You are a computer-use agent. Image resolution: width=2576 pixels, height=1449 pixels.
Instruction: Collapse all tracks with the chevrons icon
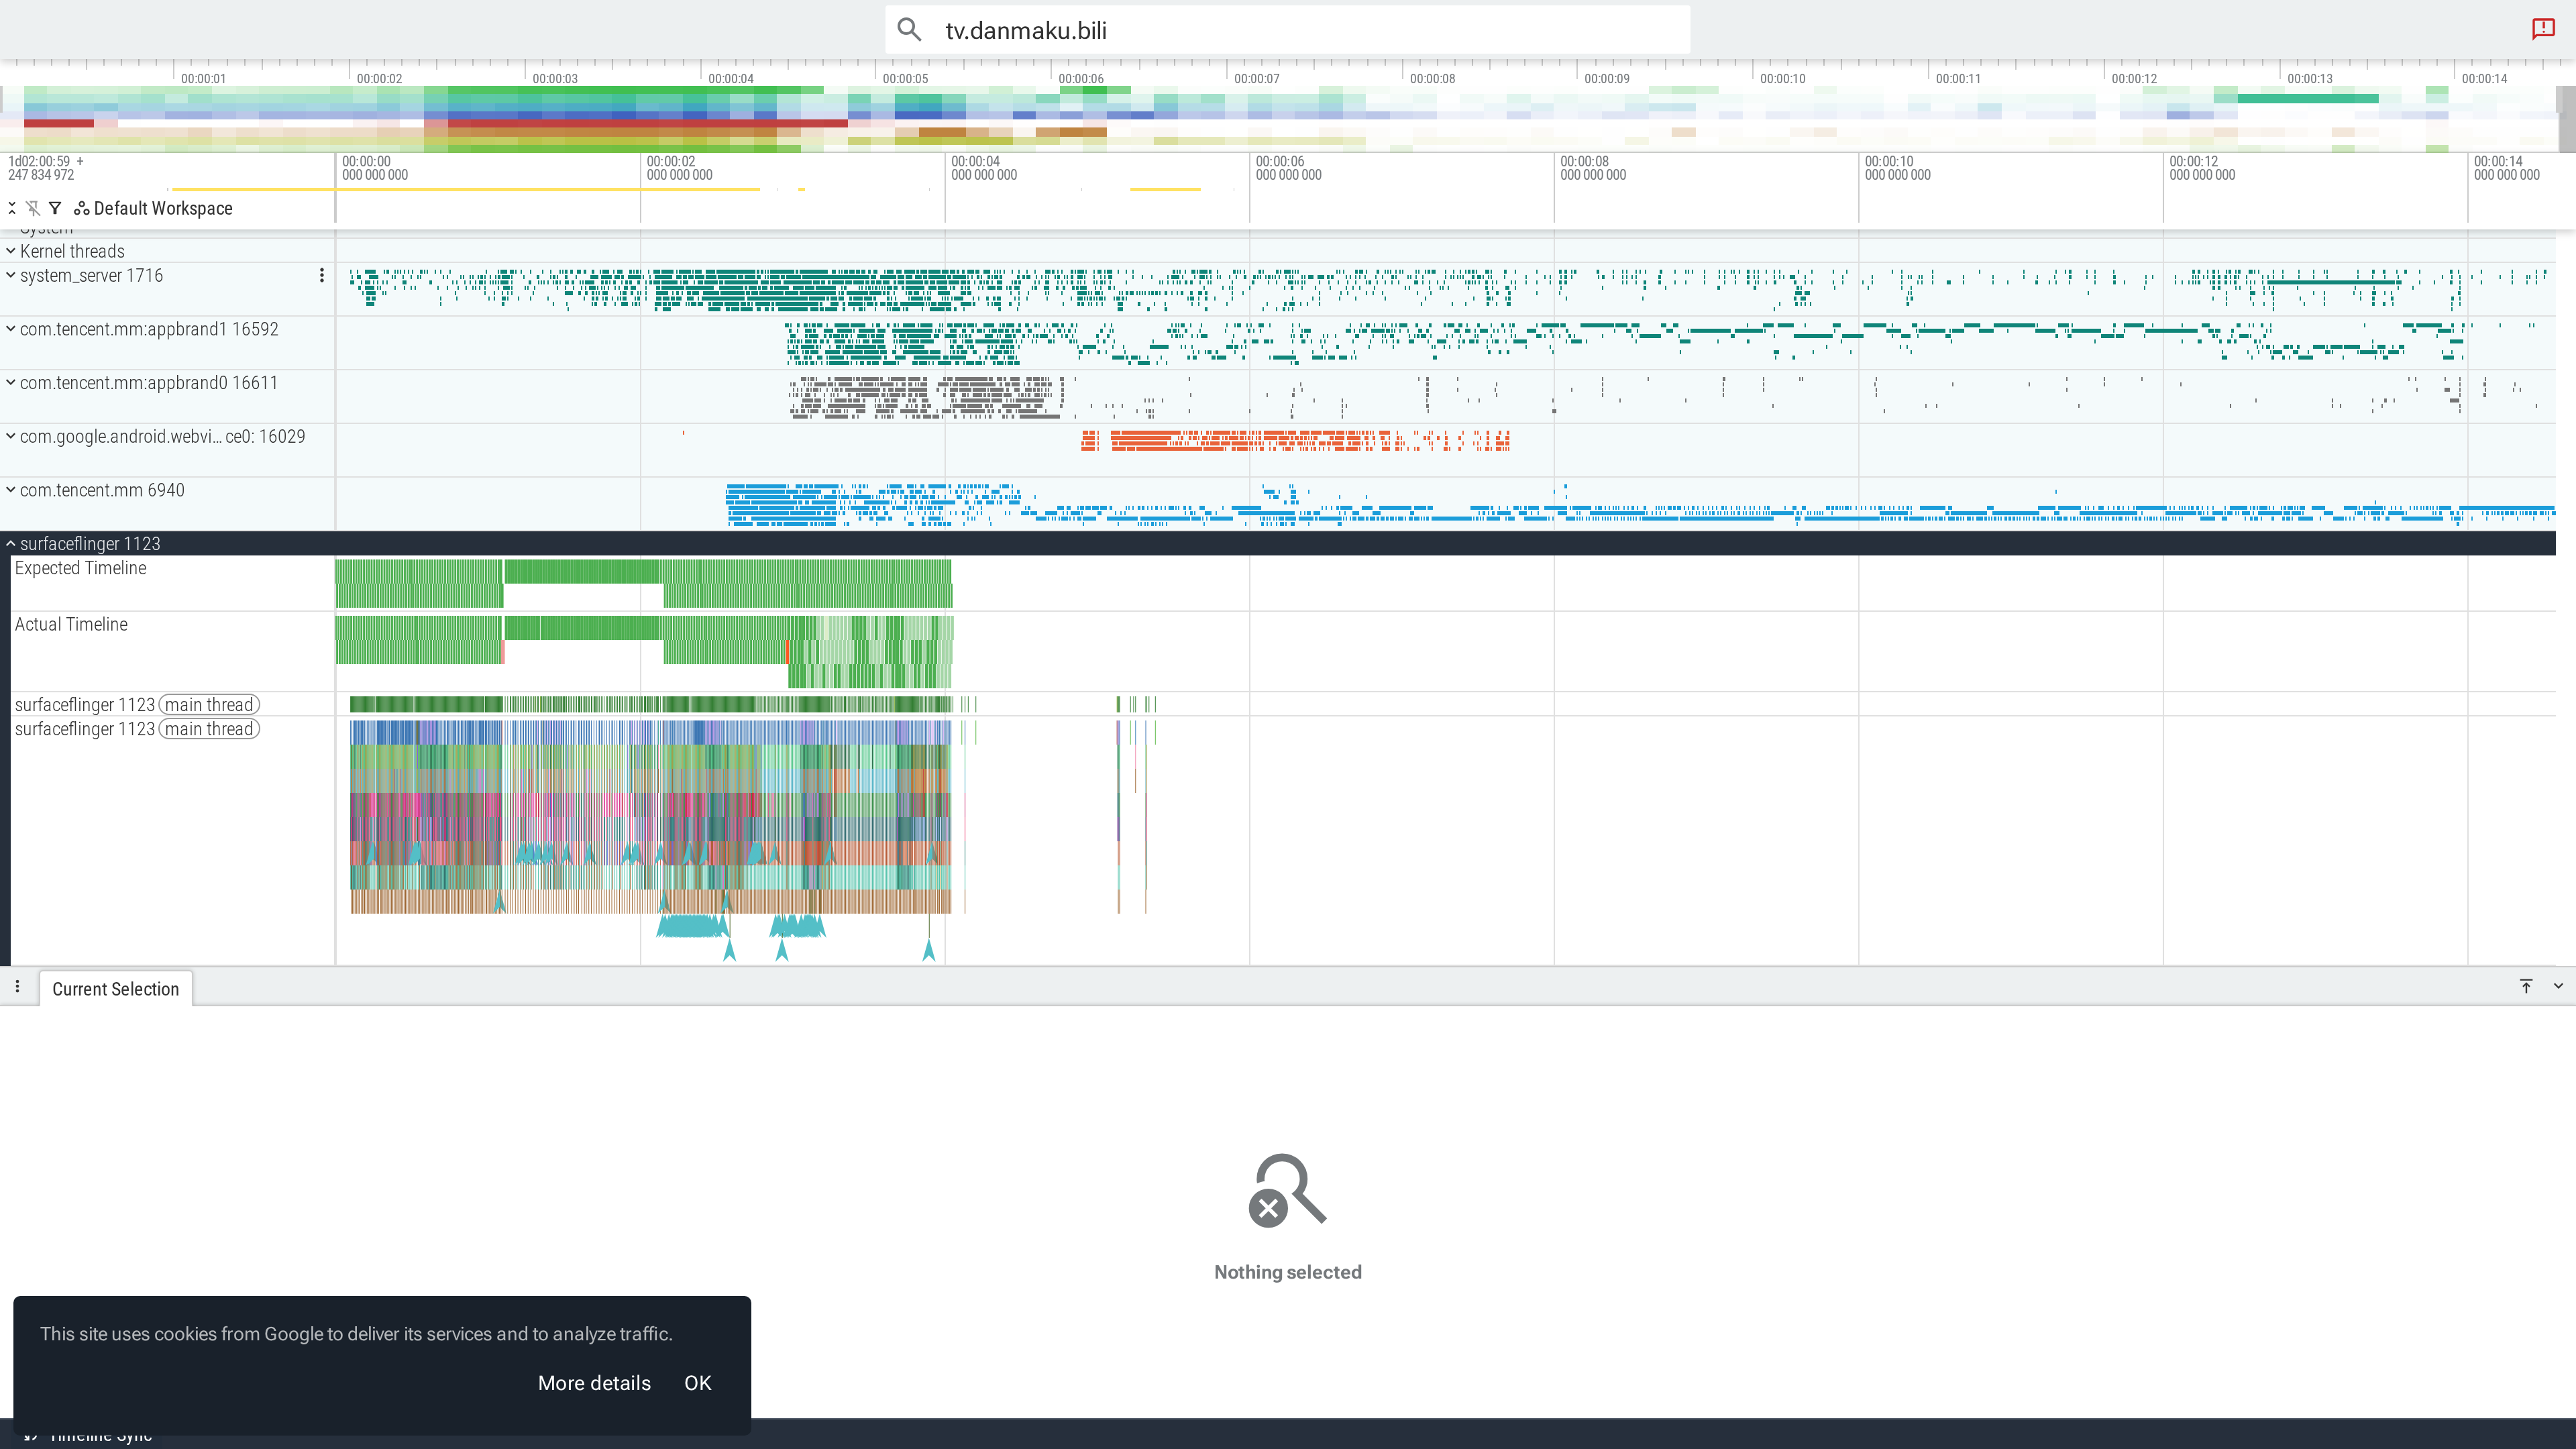pyautogui.click(x=12, y=208)
